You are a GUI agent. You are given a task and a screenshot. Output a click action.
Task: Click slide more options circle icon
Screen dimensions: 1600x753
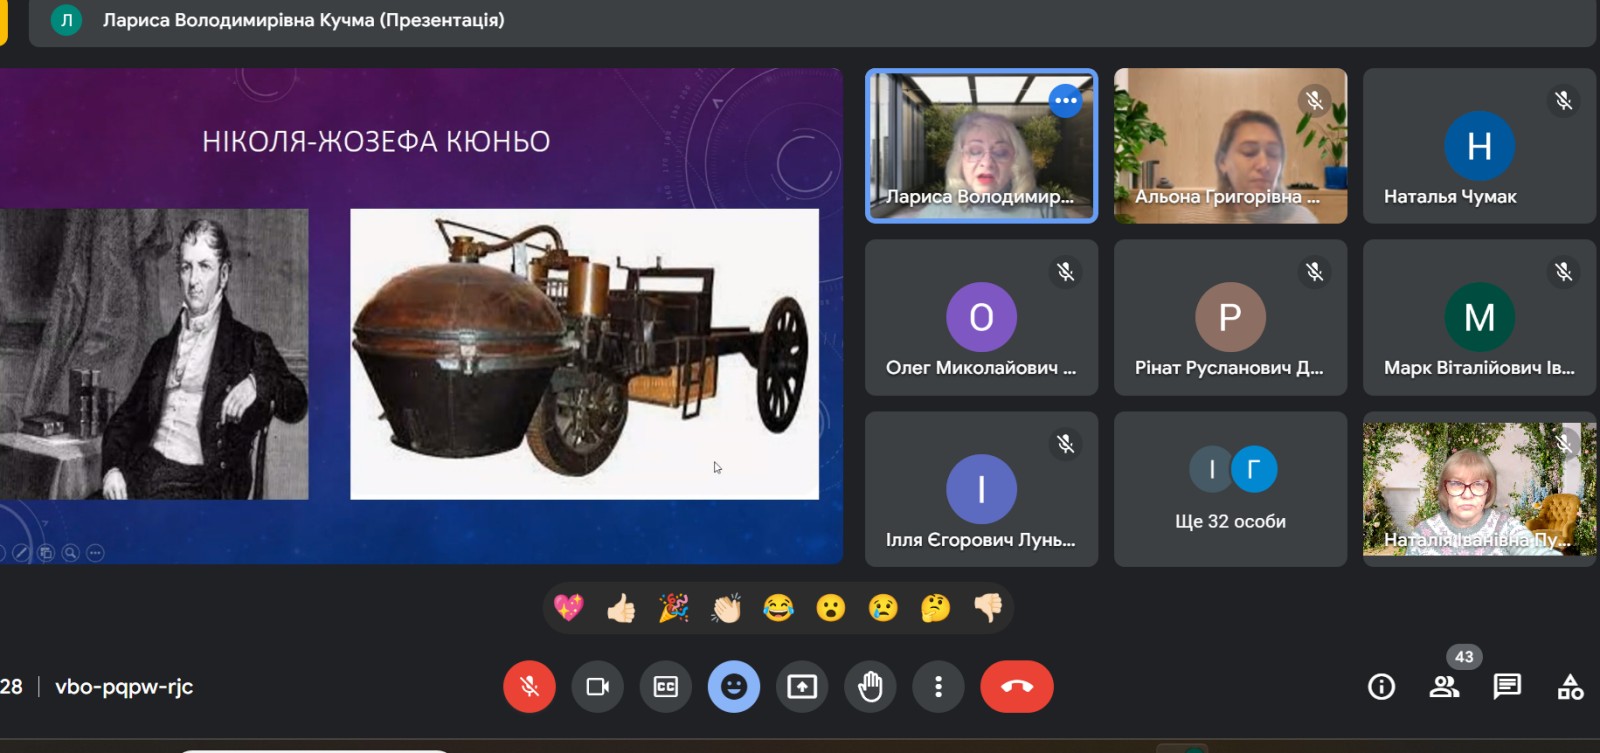coord(95,552)
